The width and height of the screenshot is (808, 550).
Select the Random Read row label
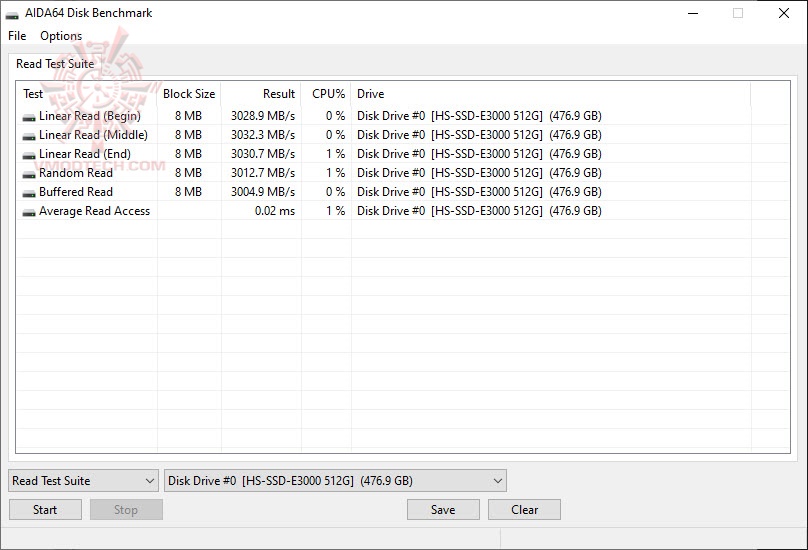pos(76,173)
